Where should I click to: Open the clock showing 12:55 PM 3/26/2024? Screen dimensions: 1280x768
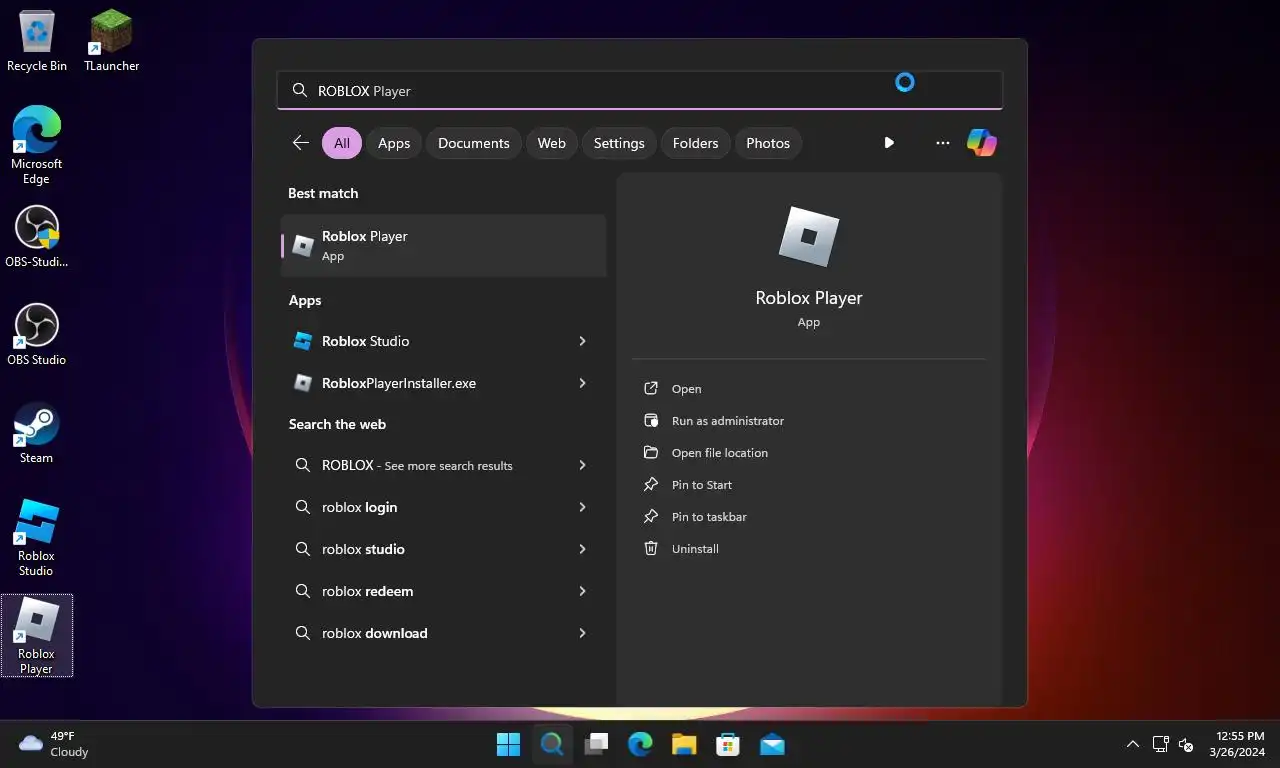tap(1237, 744)
